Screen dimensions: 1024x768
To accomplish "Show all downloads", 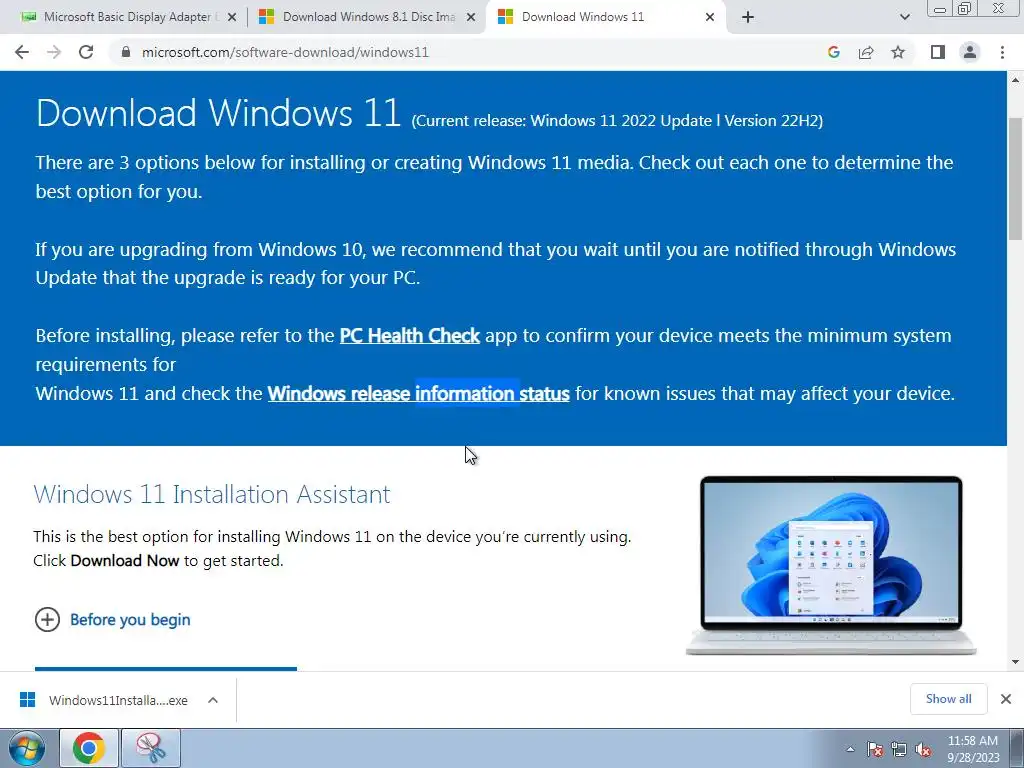I will tap(948, 699).
